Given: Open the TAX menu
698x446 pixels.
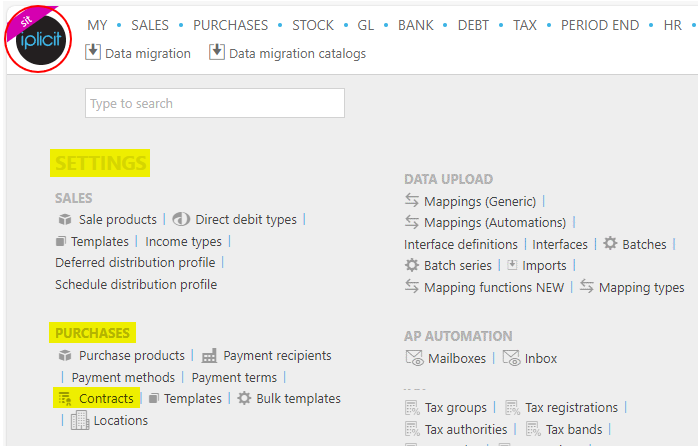Looking at the screenshot, I should click(x=525, y=25).
